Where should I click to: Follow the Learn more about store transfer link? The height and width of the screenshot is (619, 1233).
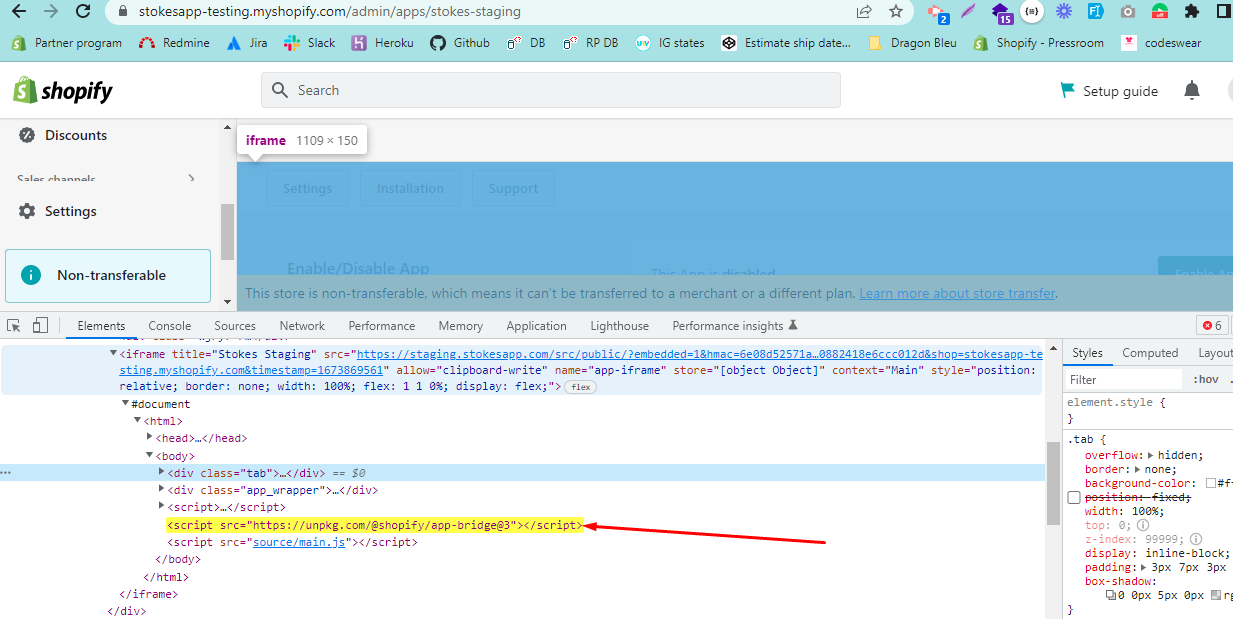point(957,293)
